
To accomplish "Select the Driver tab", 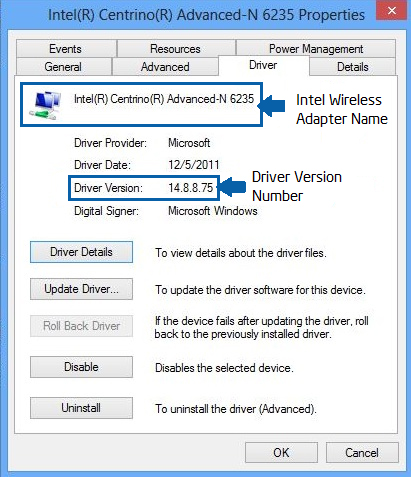I will click(x=263, y=65).
